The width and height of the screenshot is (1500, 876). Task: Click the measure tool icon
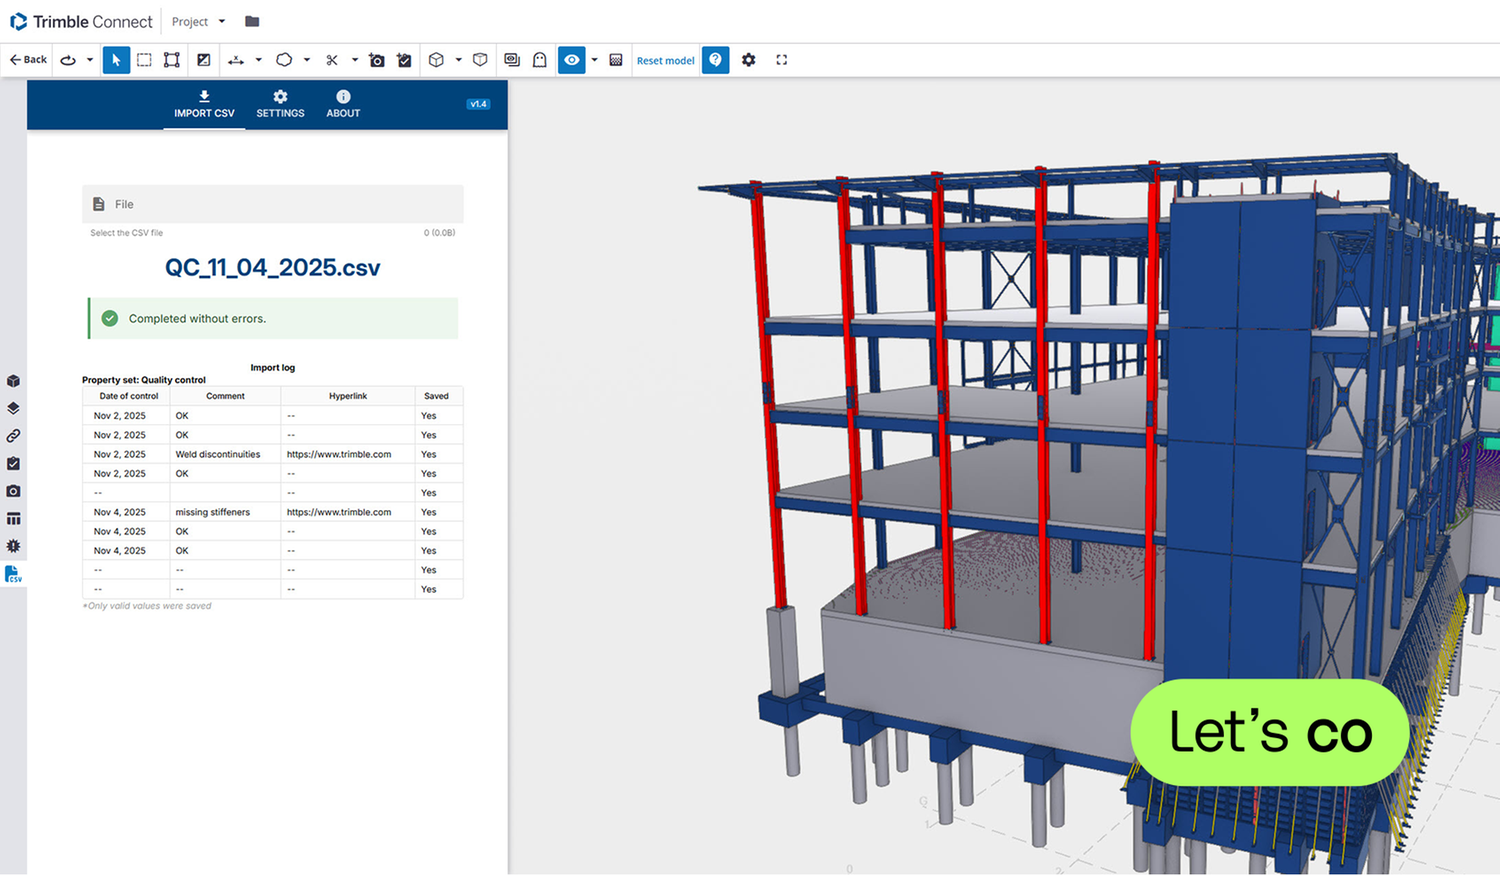[x=236, y=60]
